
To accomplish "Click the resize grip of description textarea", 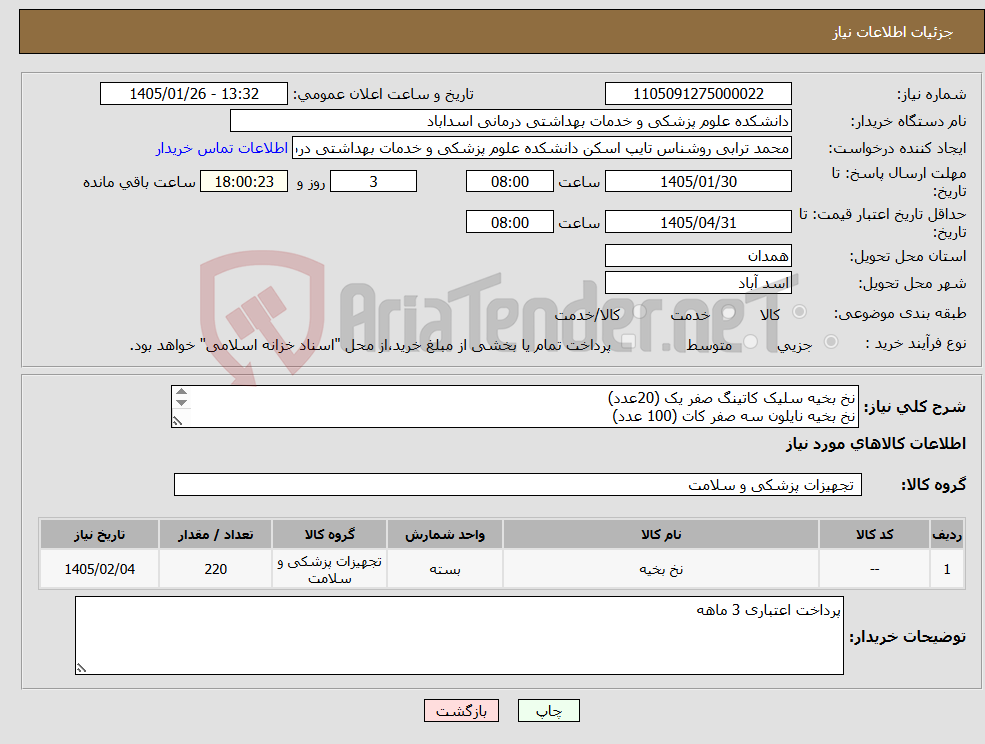I will (x=178, y=421).
